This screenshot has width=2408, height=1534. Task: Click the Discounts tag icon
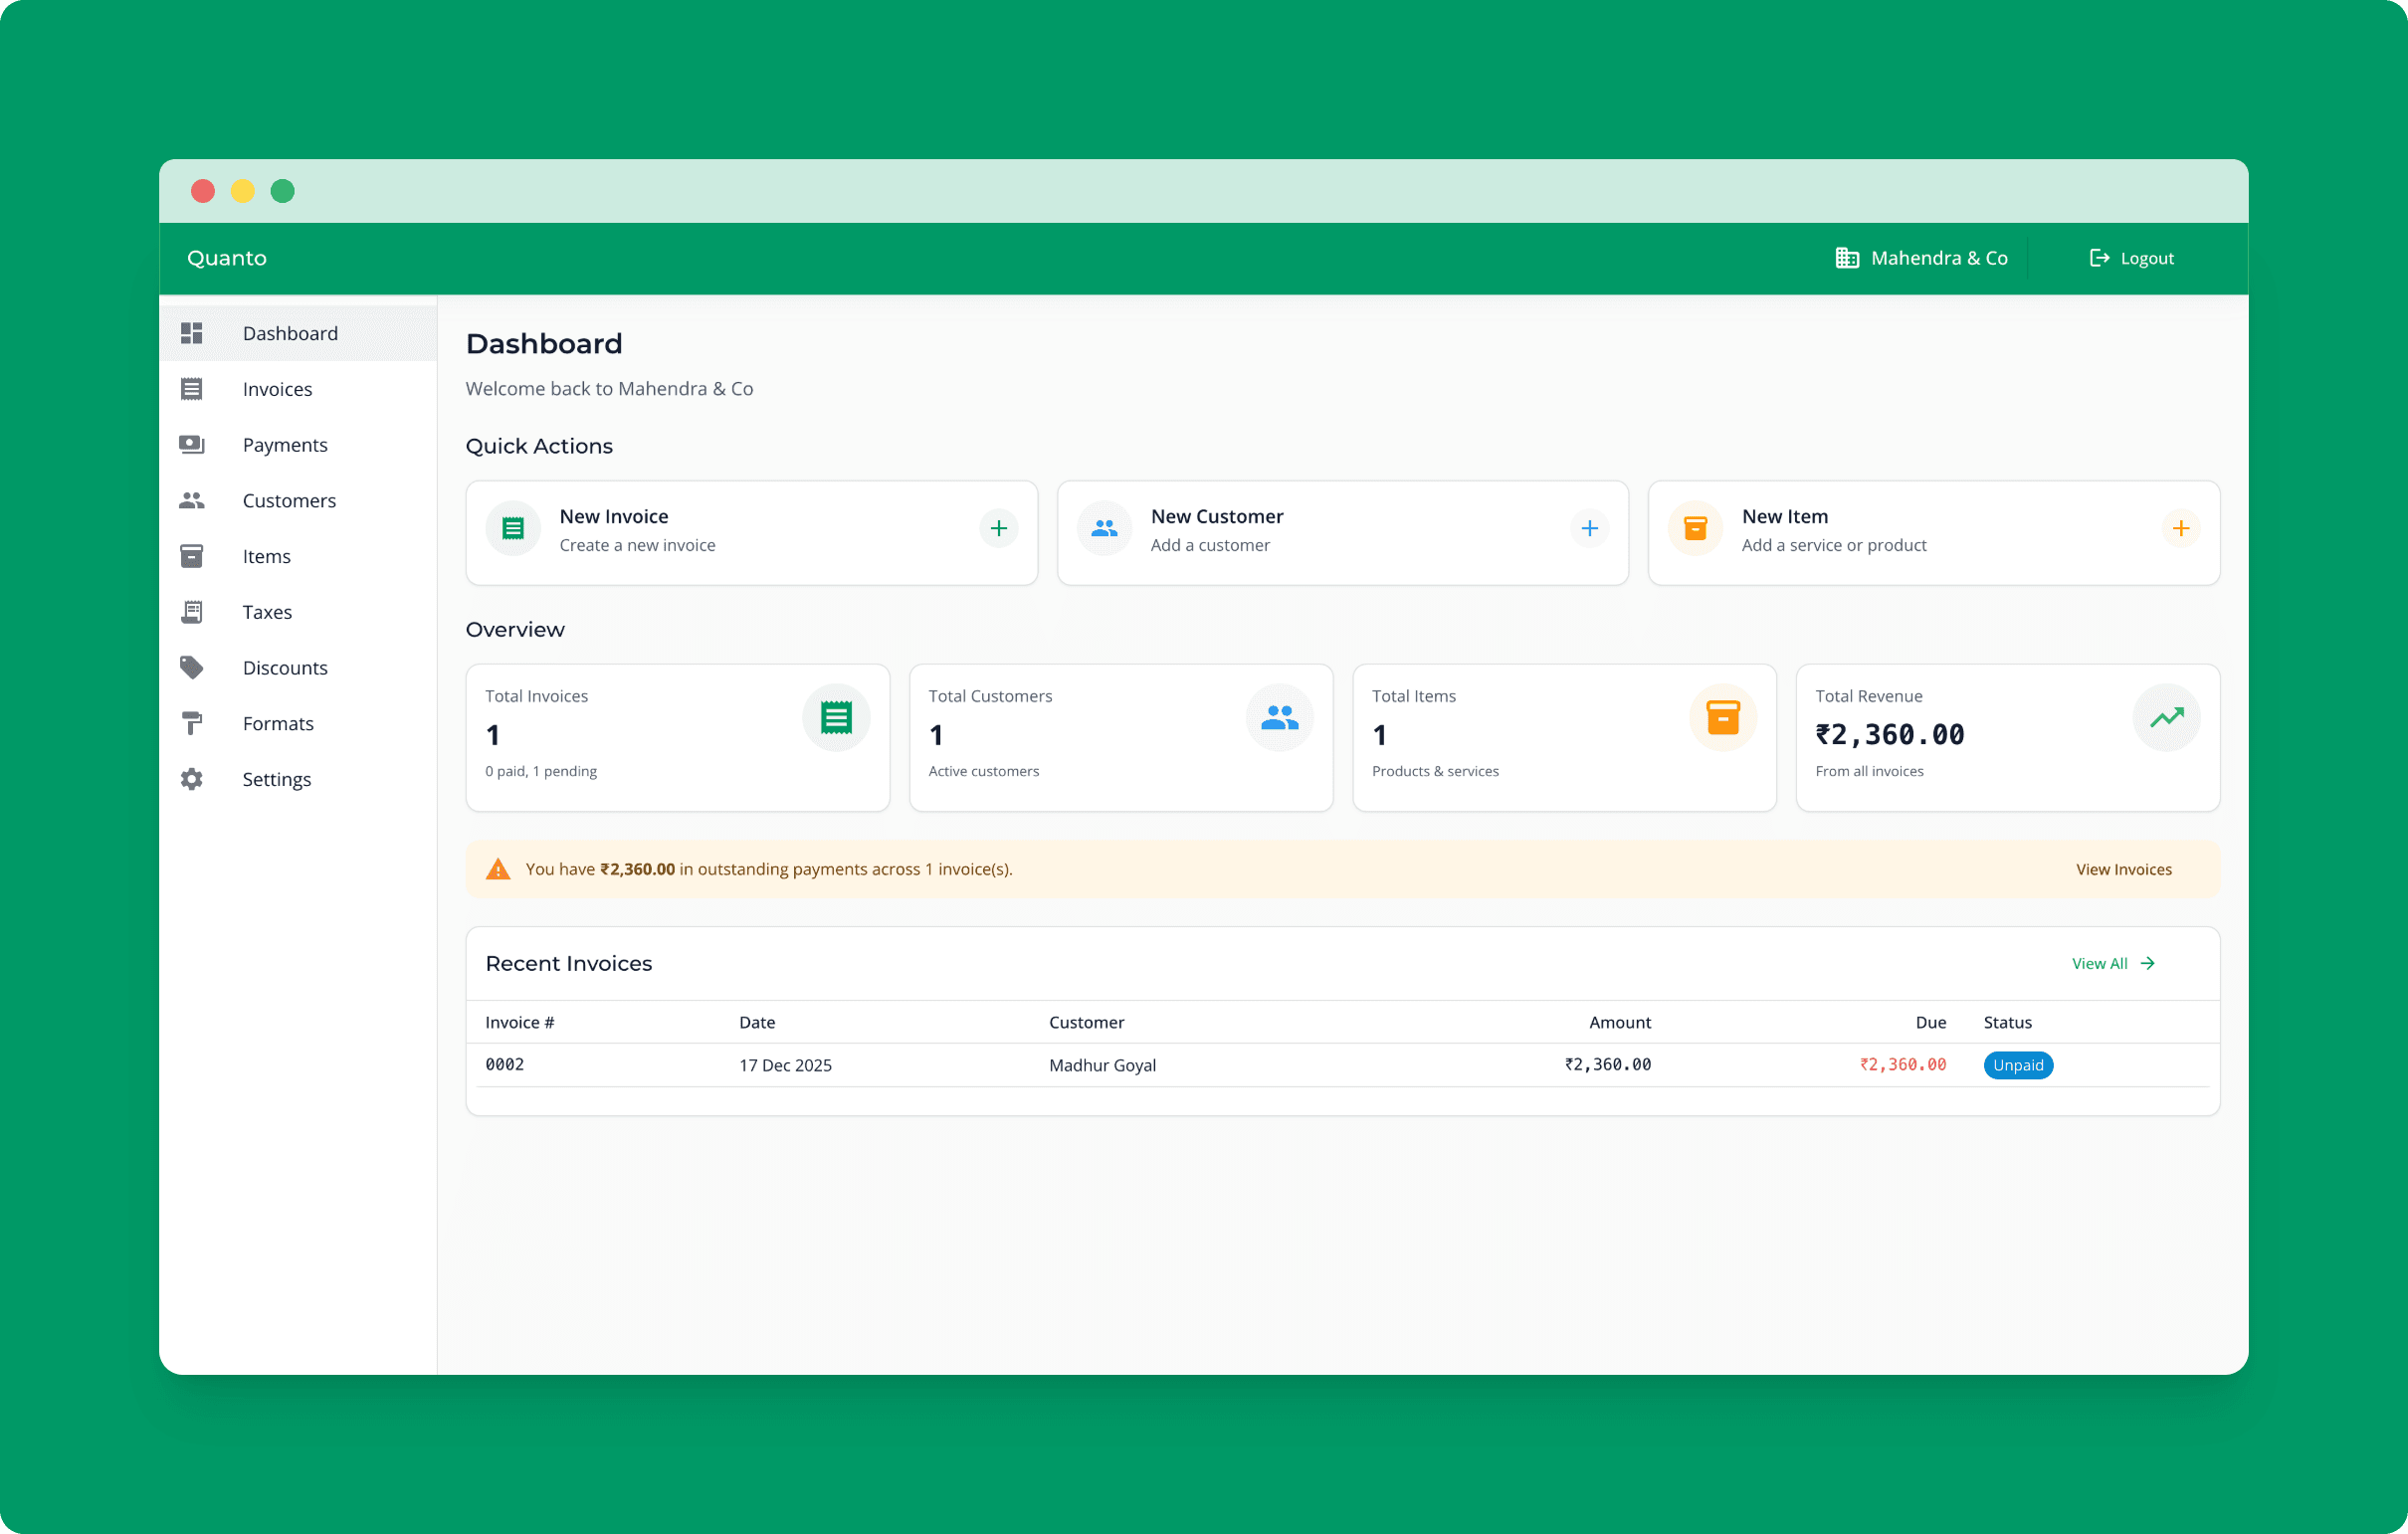pyautogui.click(x=191, y=667)
